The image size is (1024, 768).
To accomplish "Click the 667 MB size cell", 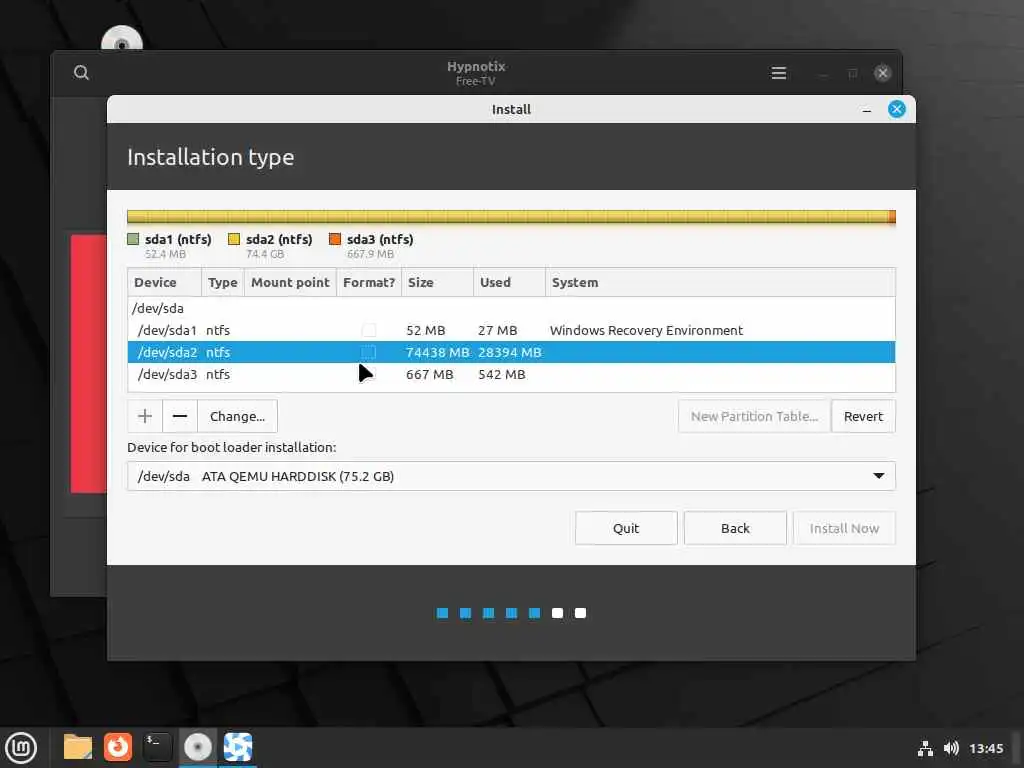I will click(430, 374).
